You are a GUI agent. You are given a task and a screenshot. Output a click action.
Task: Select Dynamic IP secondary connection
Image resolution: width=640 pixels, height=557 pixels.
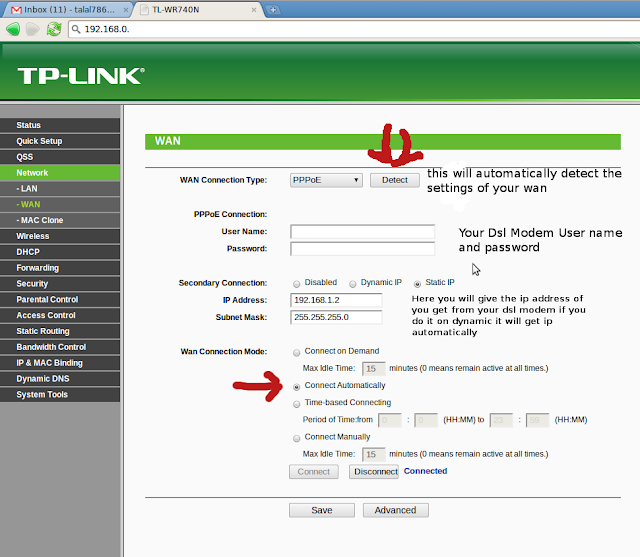tap(353, 284)
